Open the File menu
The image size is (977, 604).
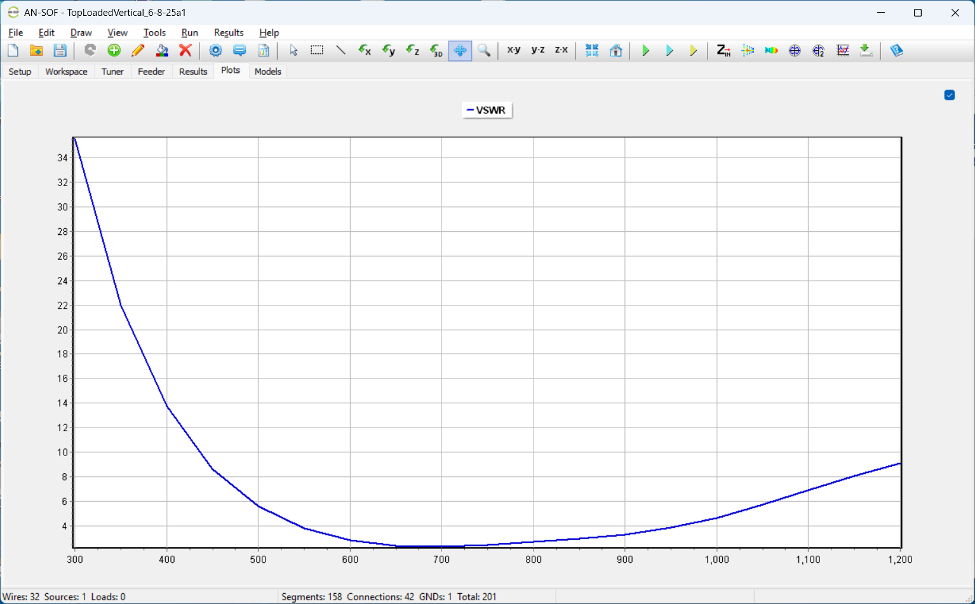tap(16, 32)
